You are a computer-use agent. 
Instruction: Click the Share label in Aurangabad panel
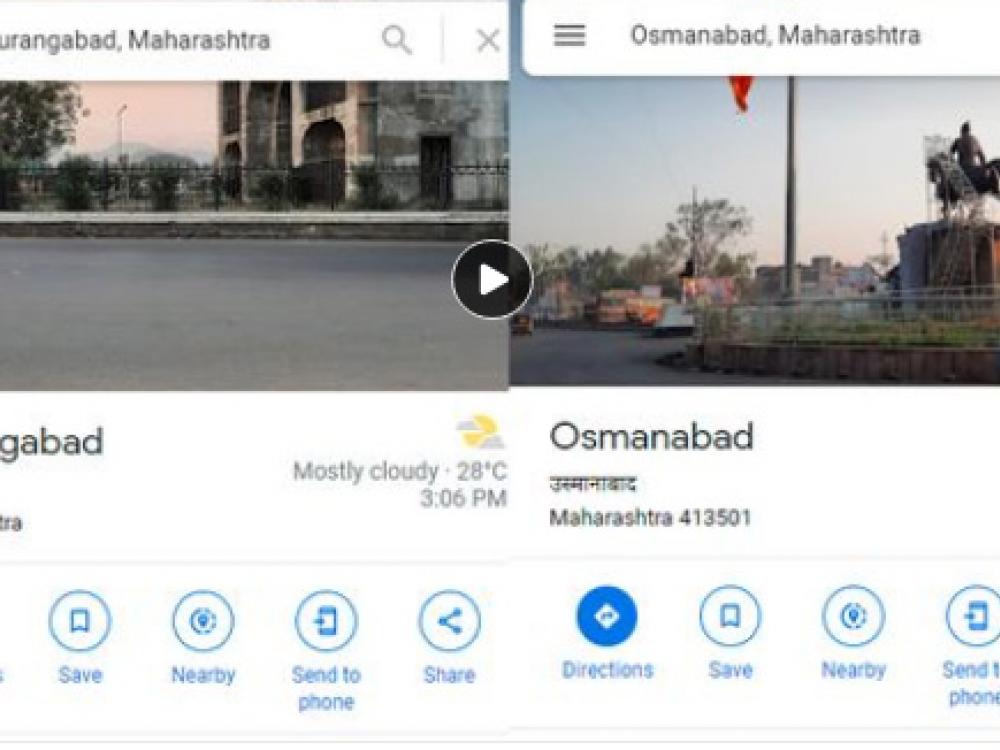click(x=450, y=675)
